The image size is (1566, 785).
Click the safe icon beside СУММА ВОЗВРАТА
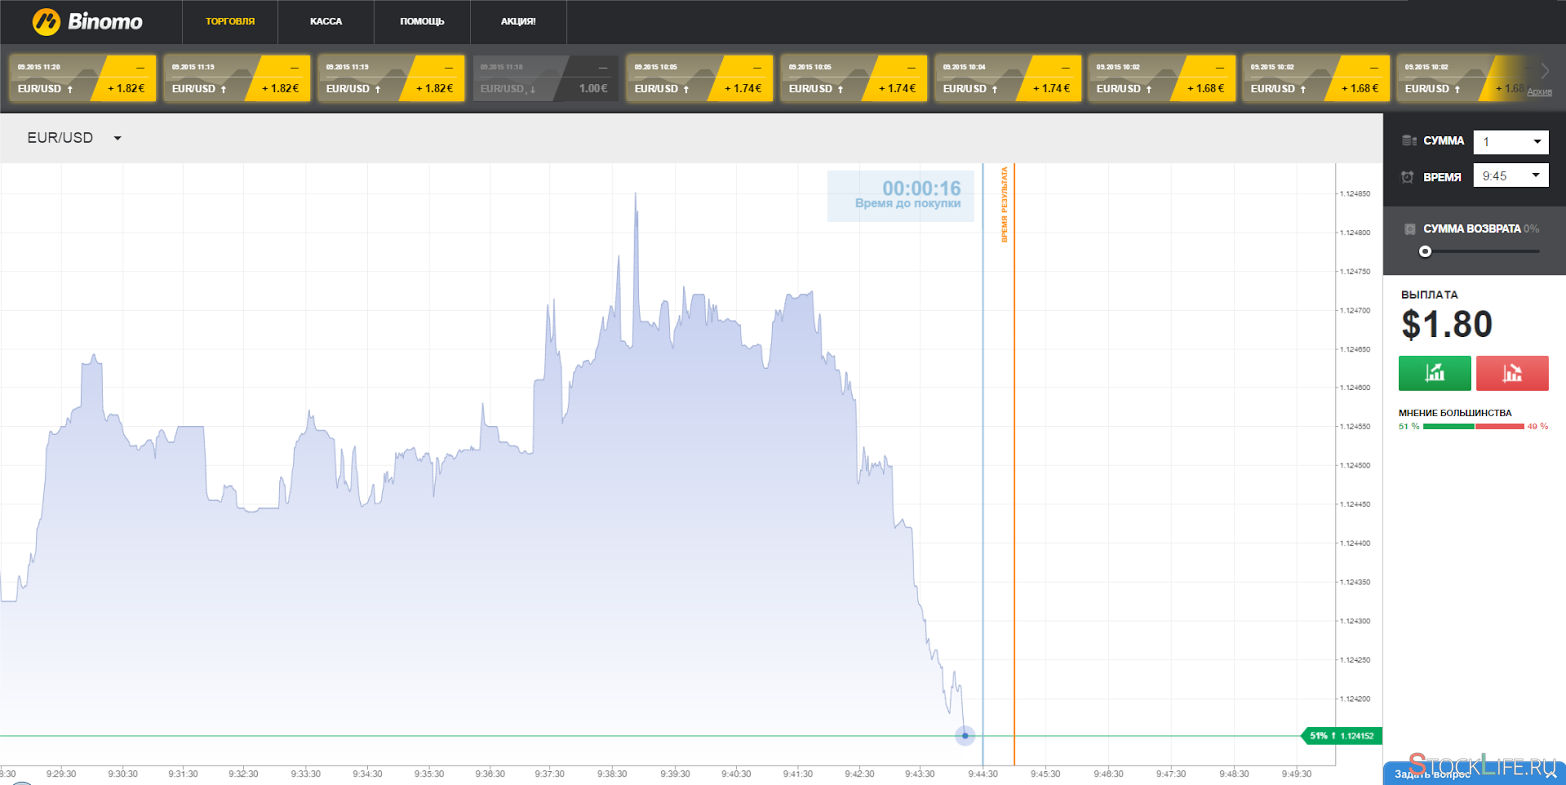1409,229
